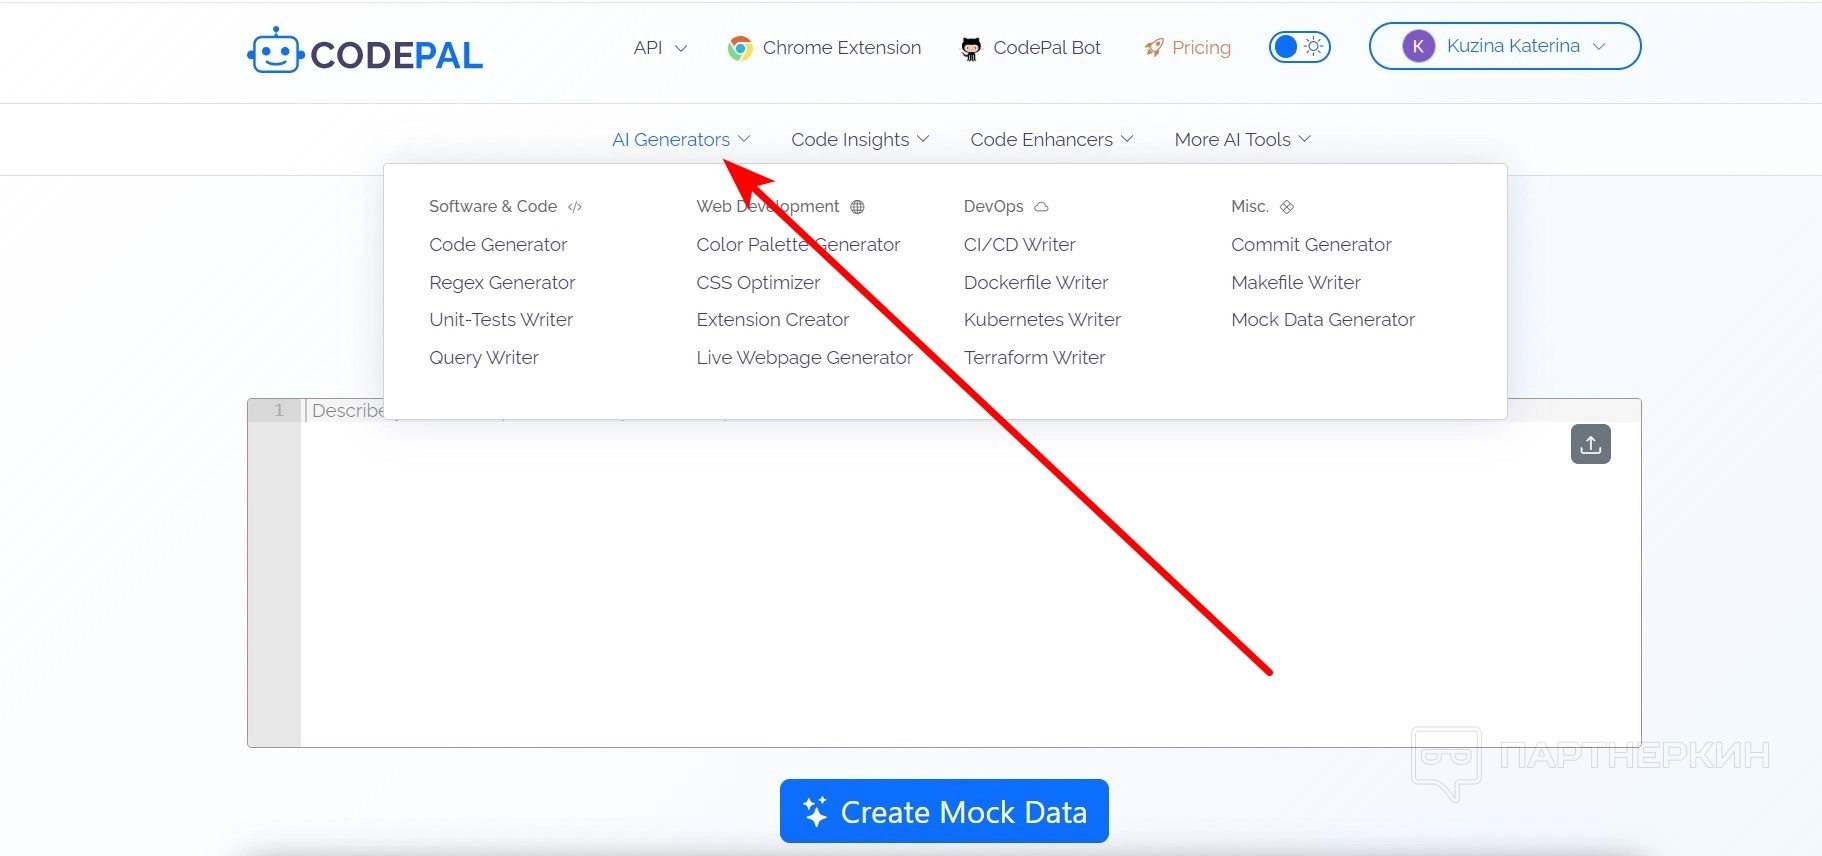Choose CSS Optimizer
The width and height of the screenshot is (1822, 856).
(758, 283)
